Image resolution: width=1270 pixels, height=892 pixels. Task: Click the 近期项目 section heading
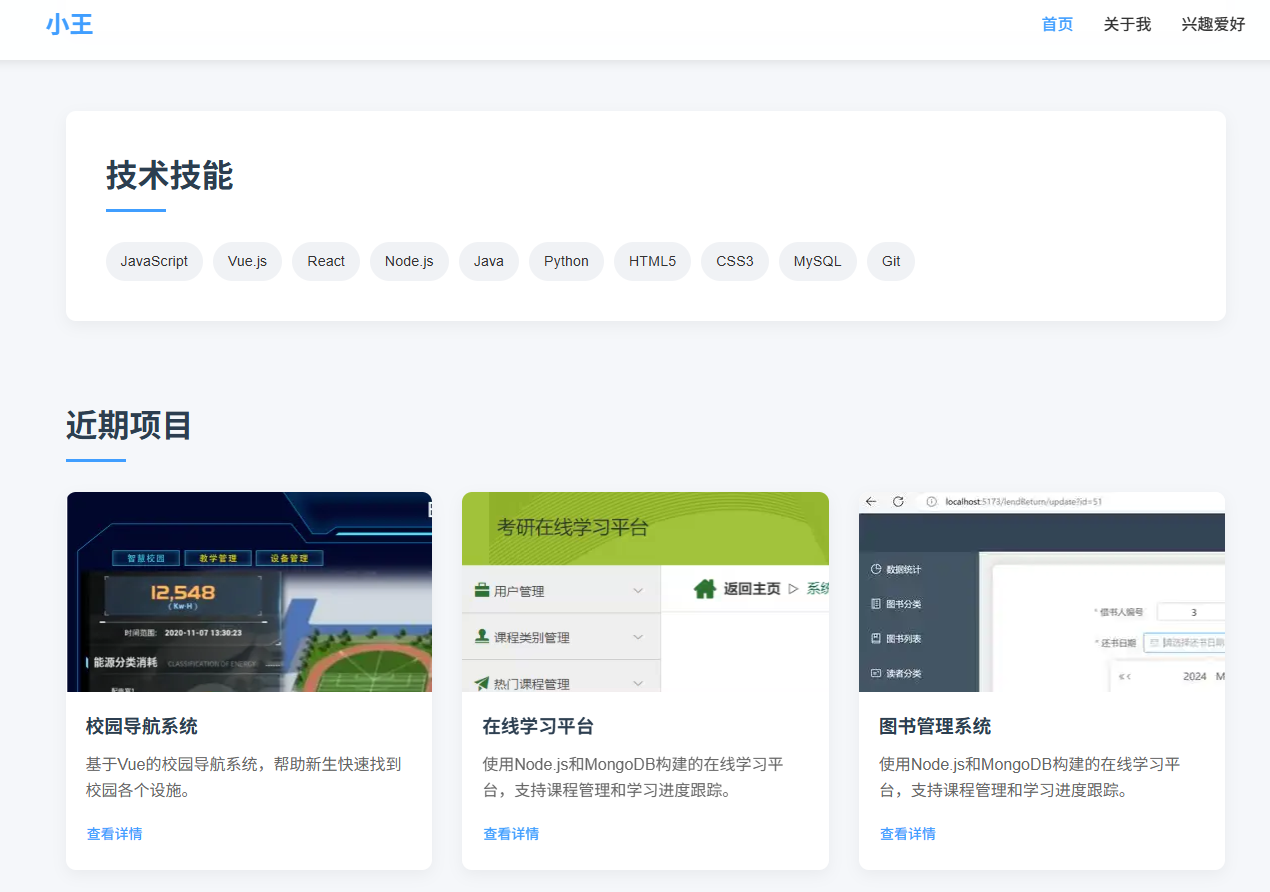point(129,425)
